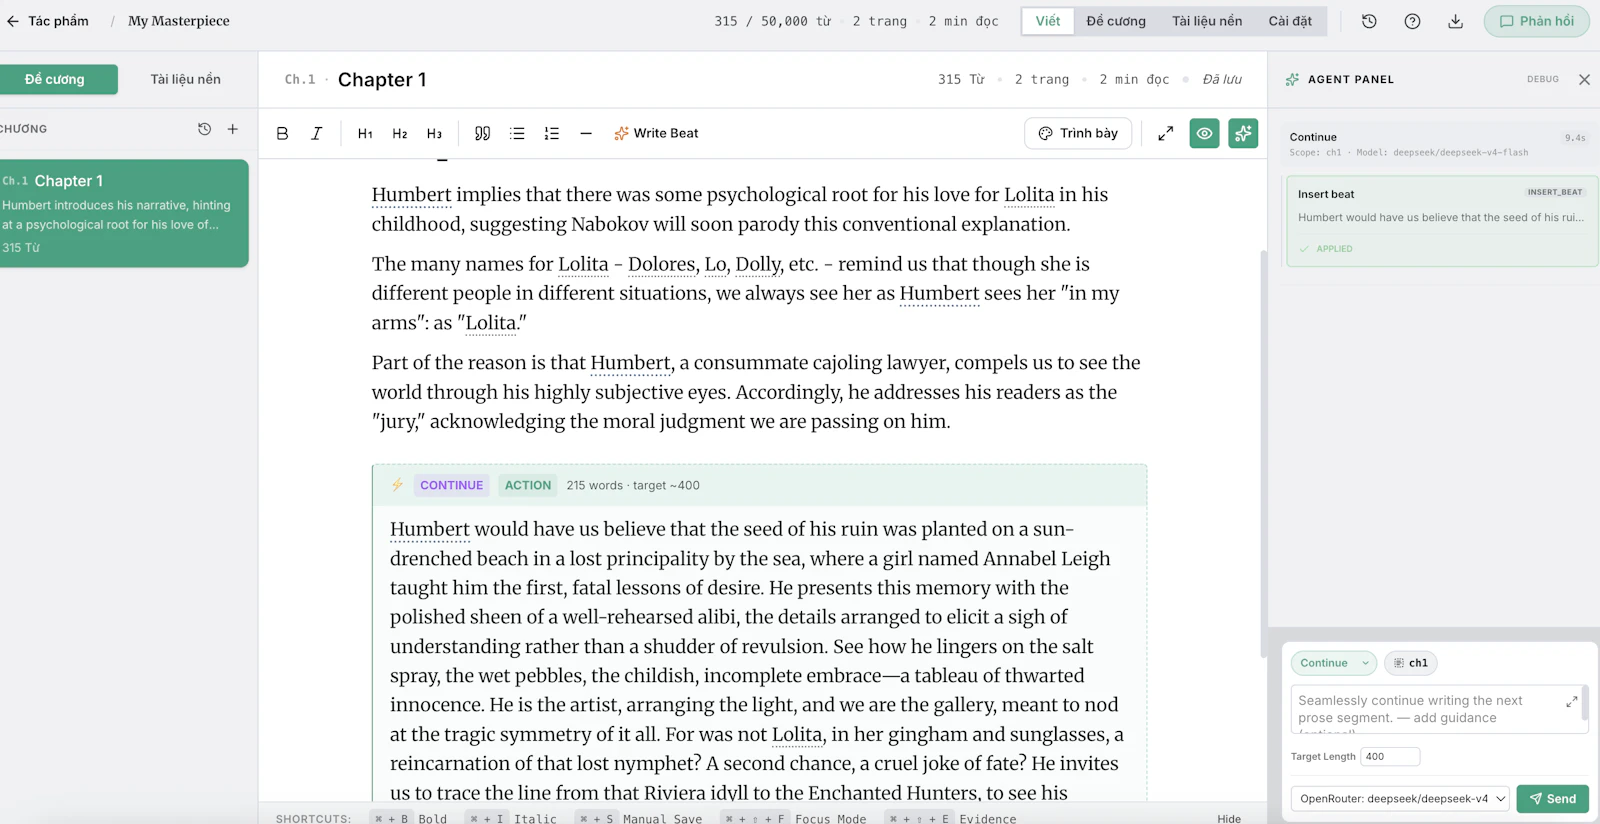Image resolution: width=1600 pixels, height=824 pixels.
Task: Open the Cài đặt tab
Action: click(1290, 21)
